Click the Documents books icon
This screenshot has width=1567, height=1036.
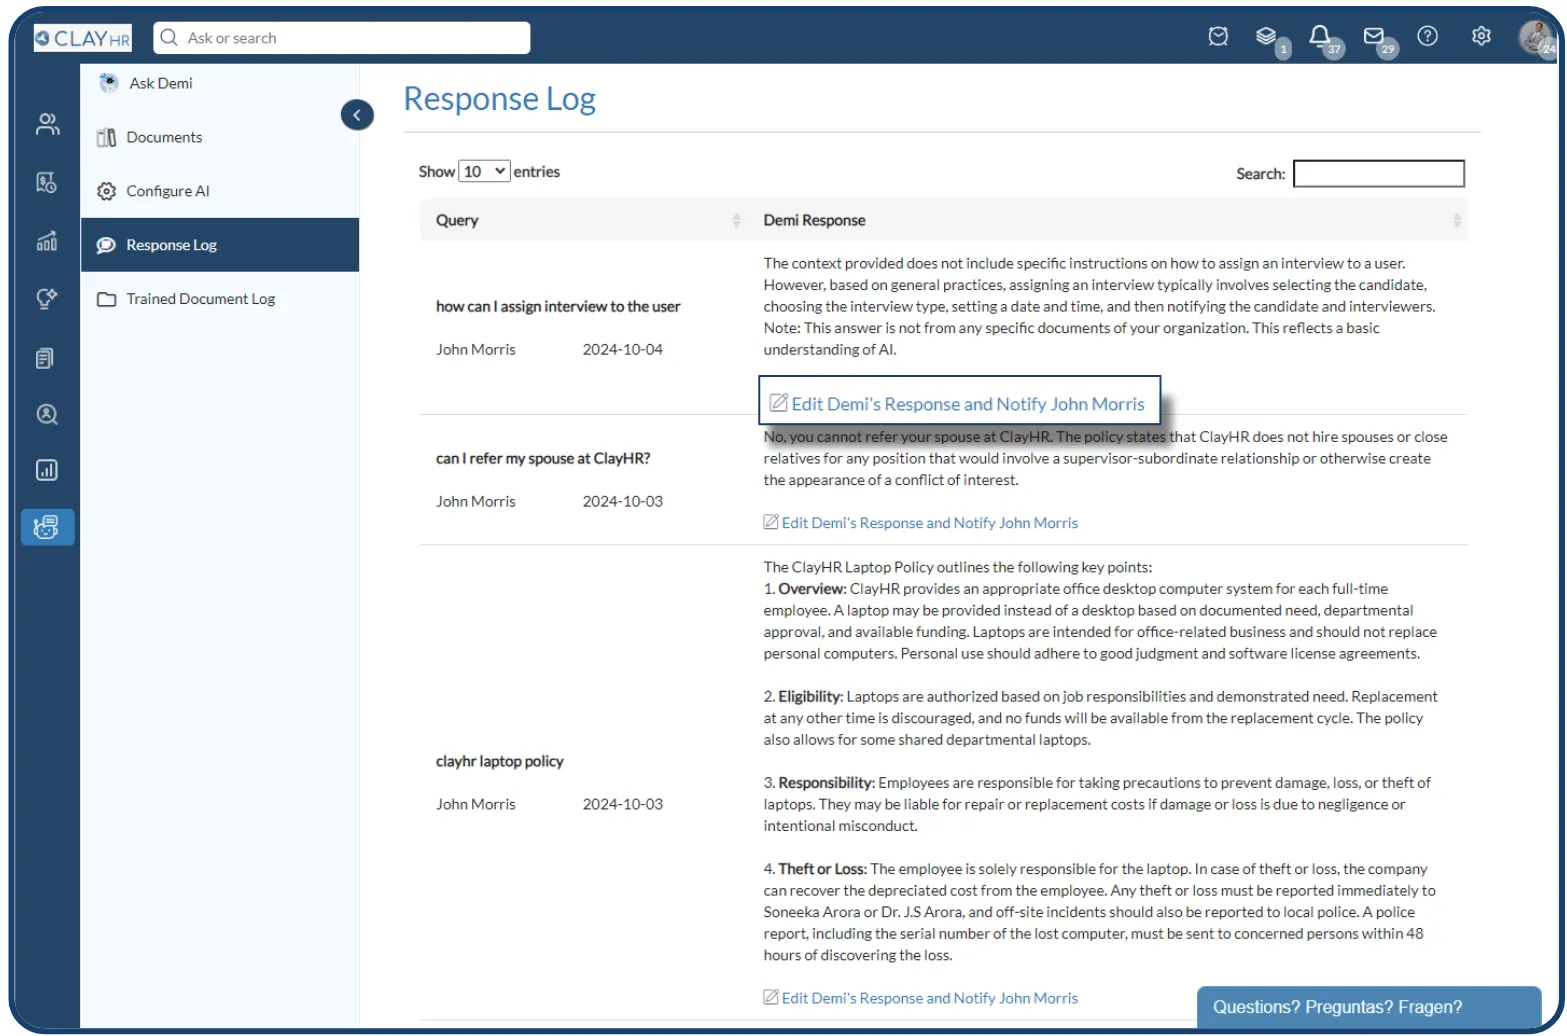click(106, 138)
